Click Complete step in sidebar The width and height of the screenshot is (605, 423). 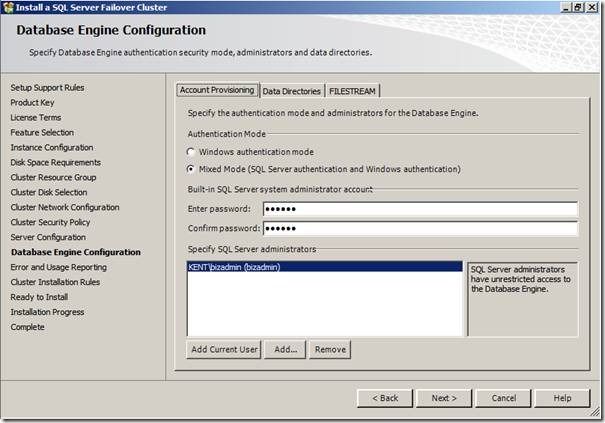click(x=27, y=327)
